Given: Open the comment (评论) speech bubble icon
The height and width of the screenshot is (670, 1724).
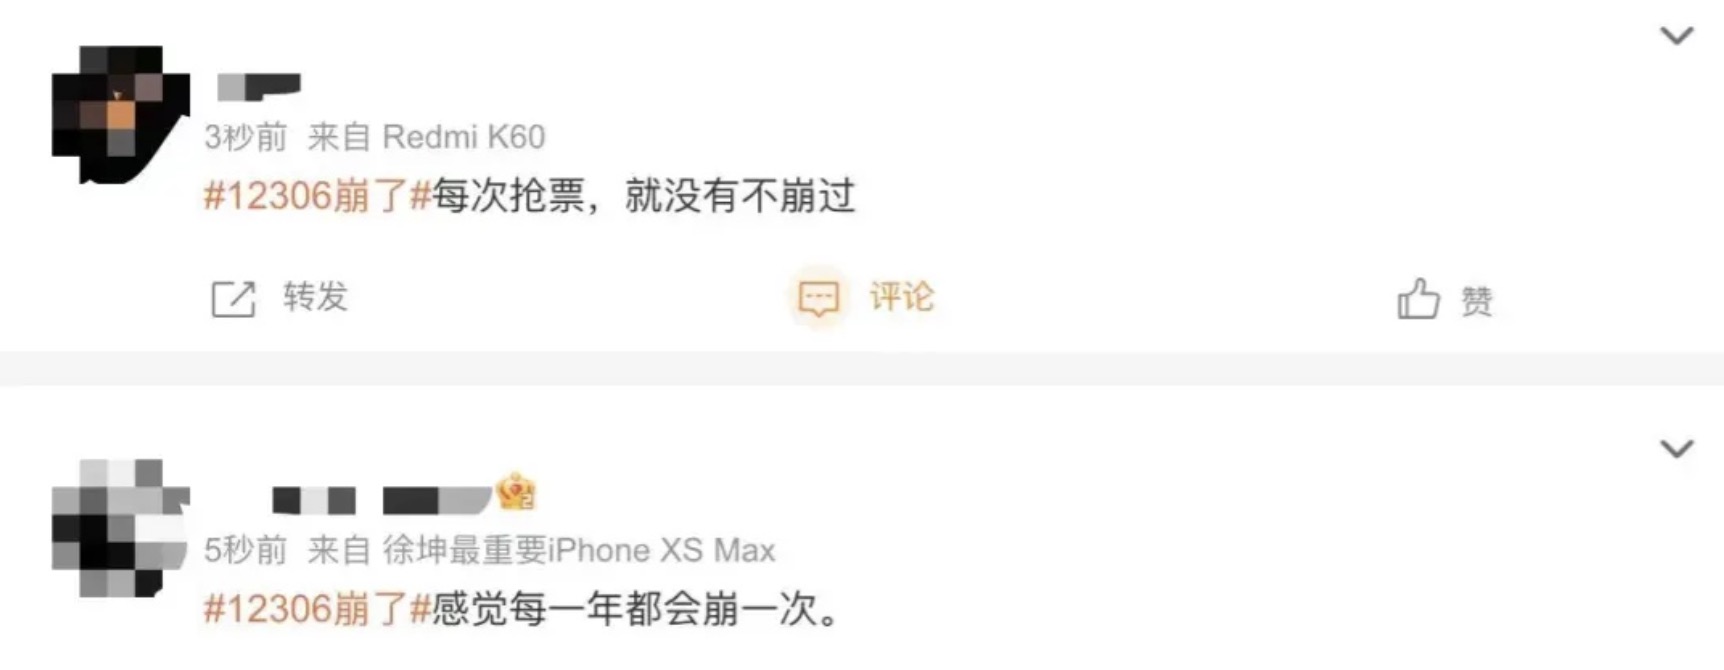Looking at the screenshot, I should 818,298.
